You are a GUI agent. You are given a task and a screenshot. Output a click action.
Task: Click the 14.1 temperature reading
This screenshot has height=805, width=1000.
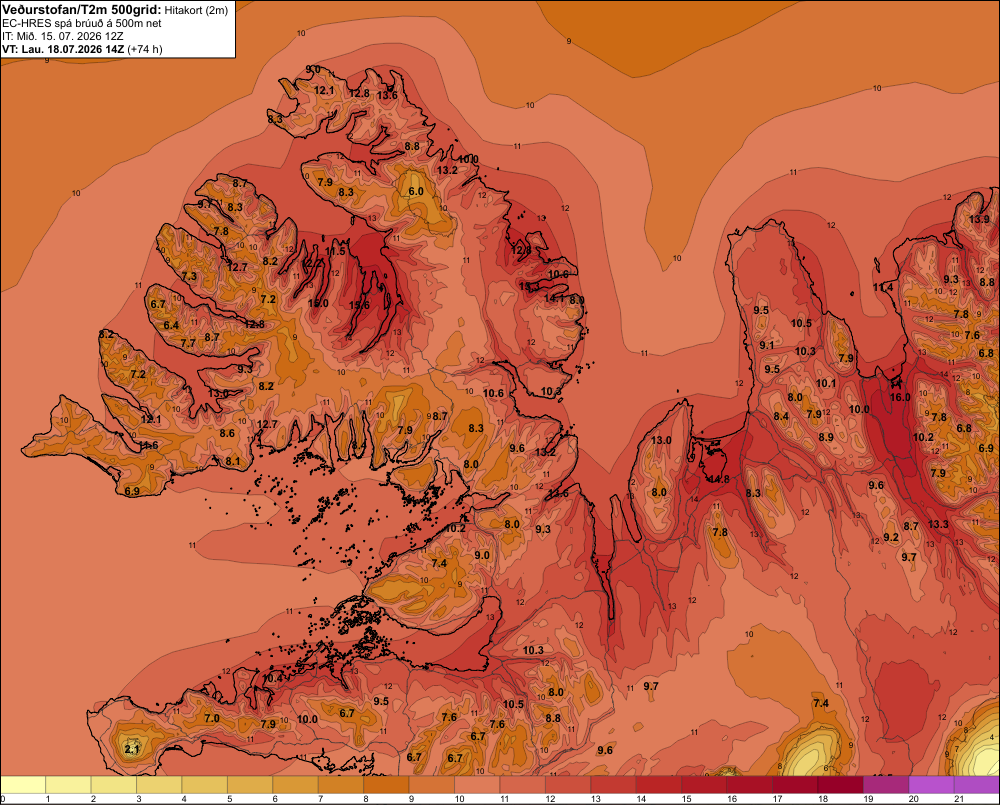(x=554, y=298)
